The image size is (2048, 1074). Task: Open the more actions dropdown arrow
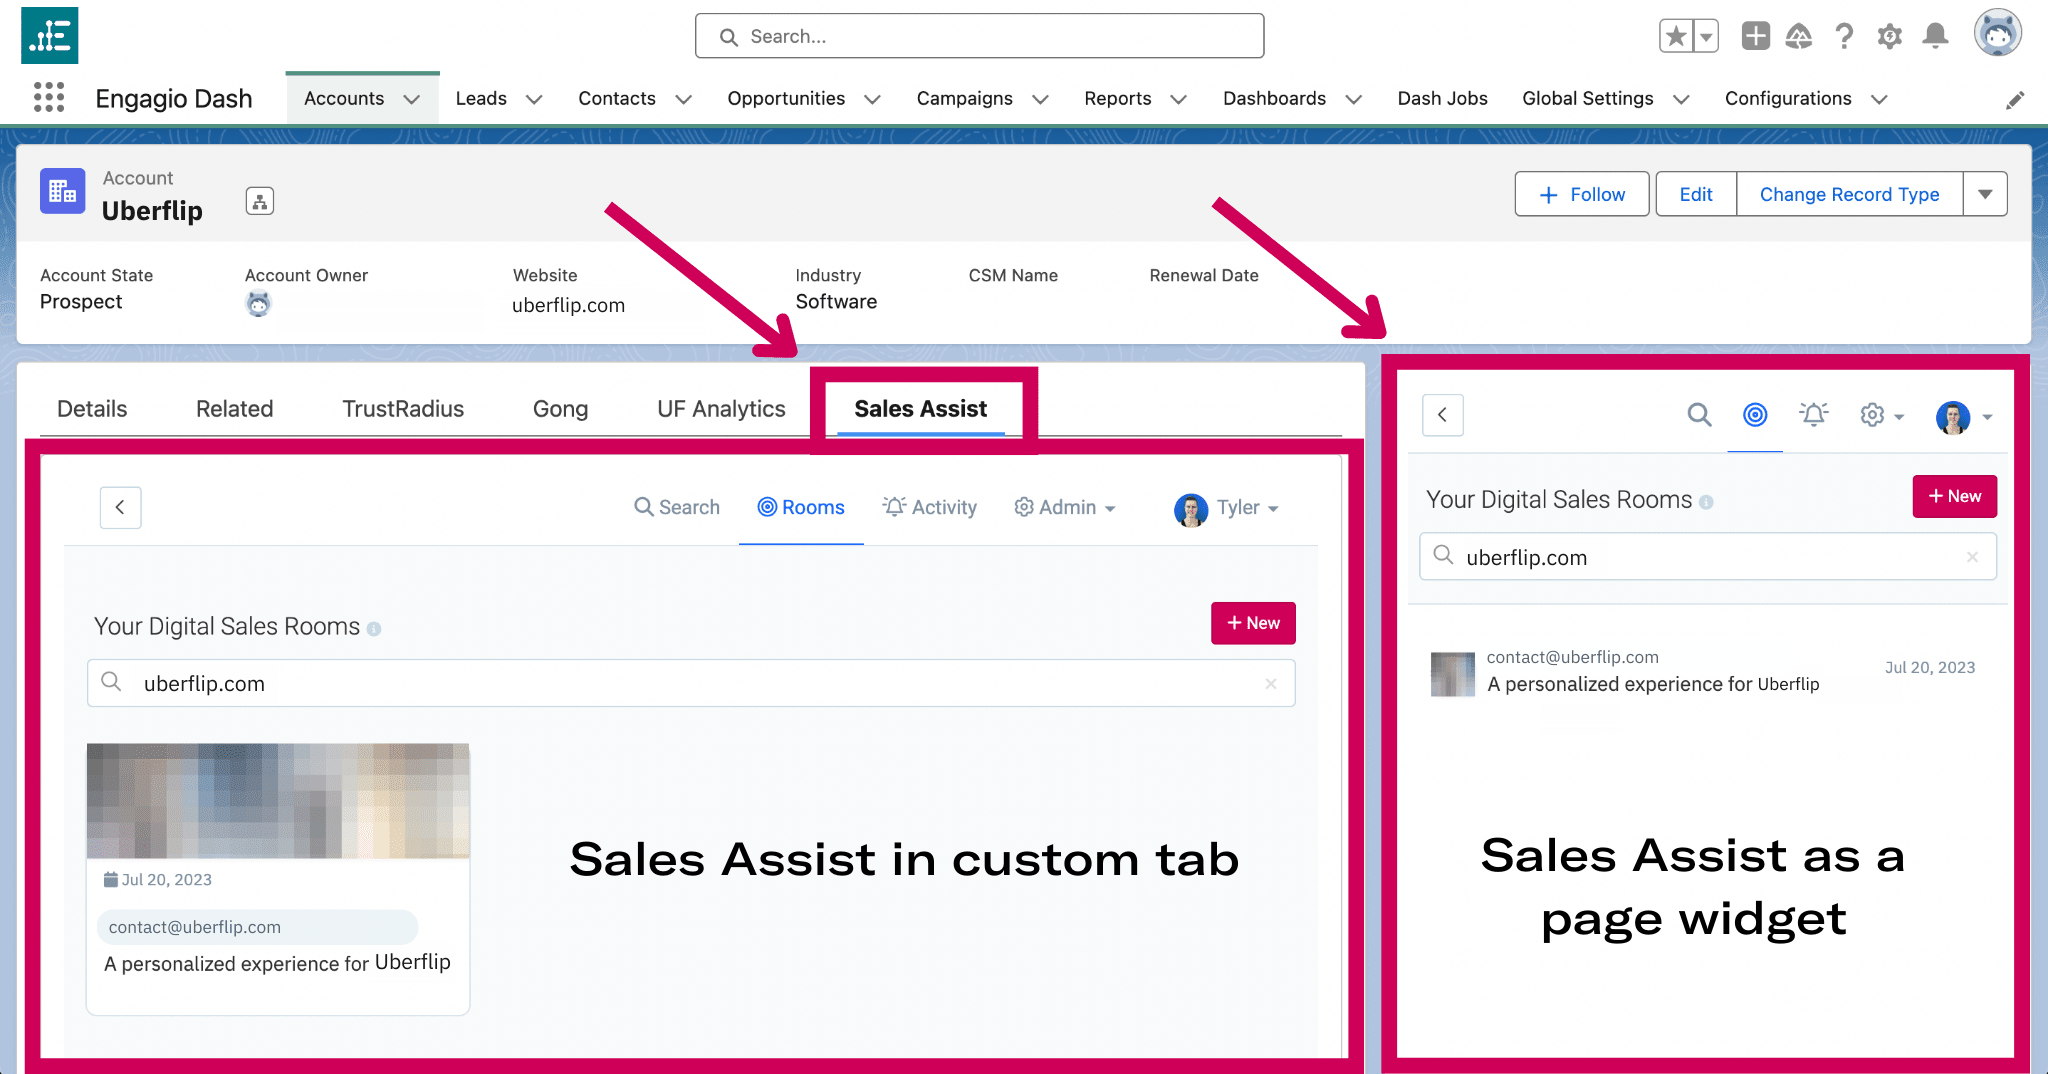tap(1985, 194)
